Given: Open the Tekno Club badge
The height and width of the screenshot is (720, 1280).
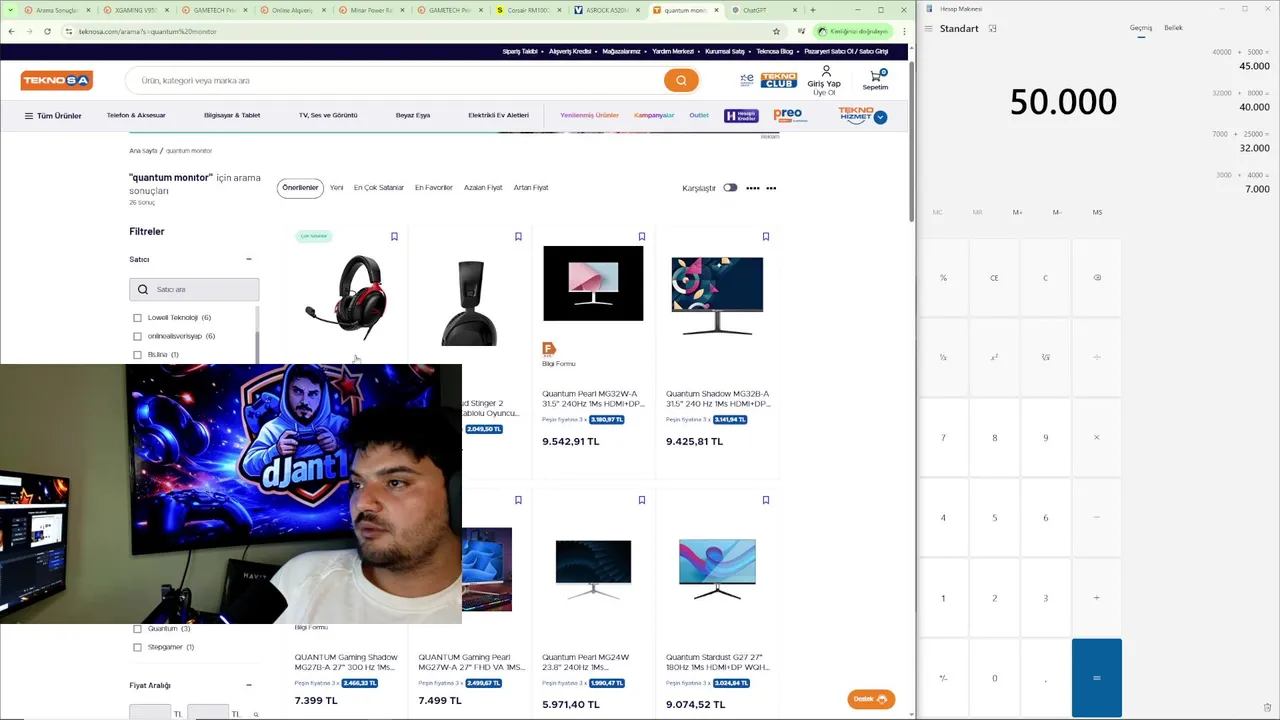Looking at the screenshot, I should 778,80.
